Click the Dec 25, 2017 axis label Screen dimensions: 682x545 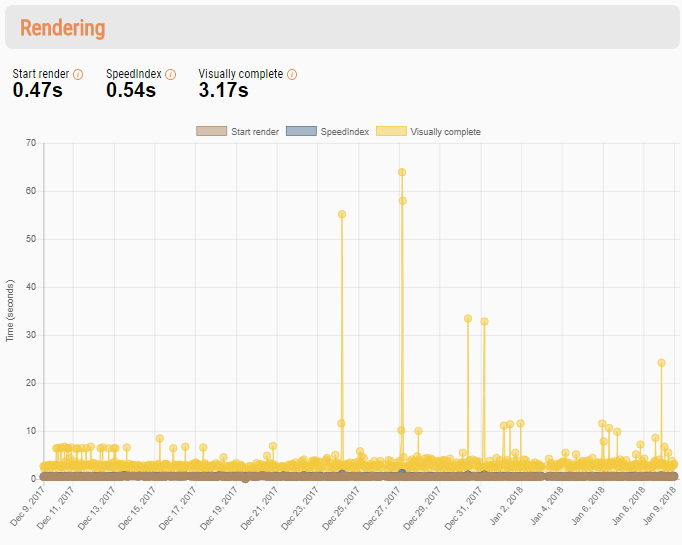coord(341,508)
